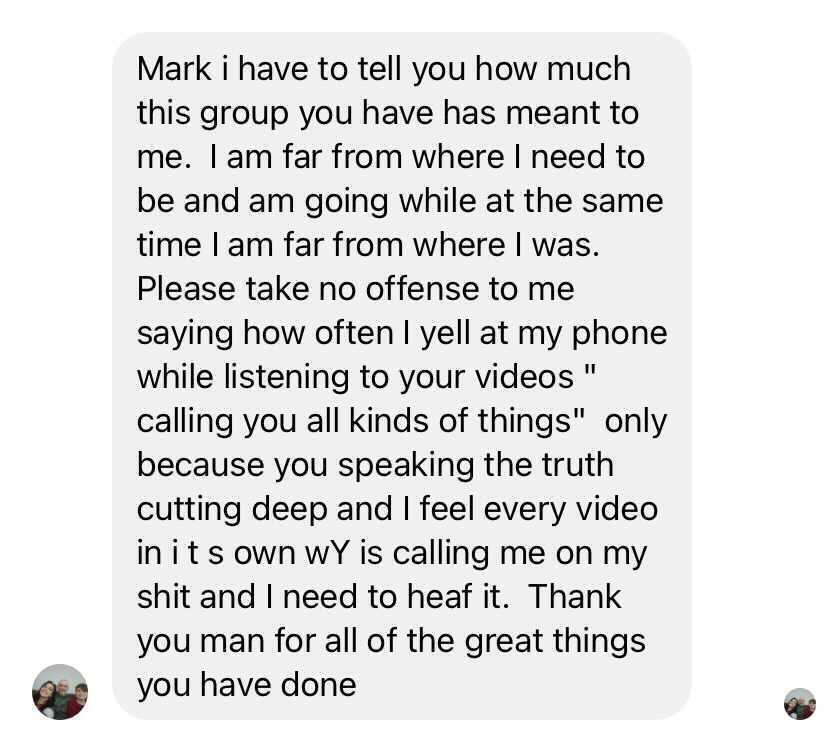Click the line "because you speaking the truth"
This screenshot has height=732, width=828.
click(375, 466)
